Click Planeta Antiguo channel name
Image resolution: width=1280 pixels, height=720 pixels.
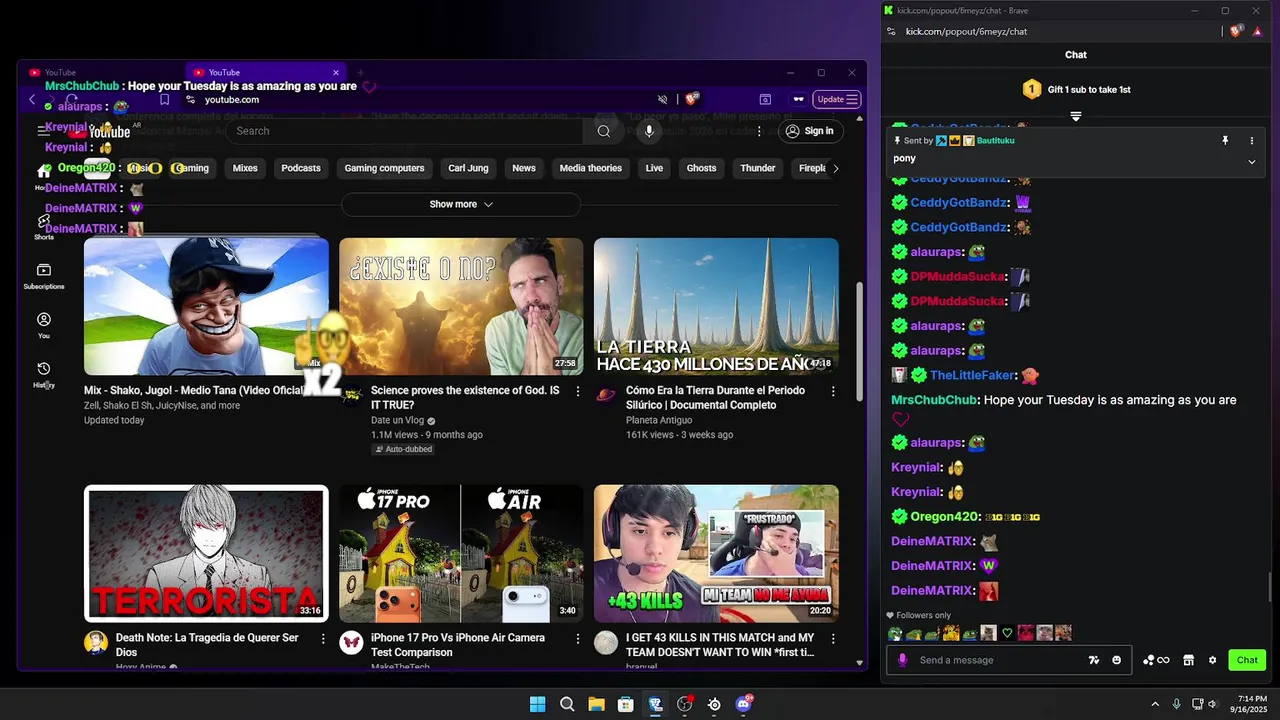[660, 420]
